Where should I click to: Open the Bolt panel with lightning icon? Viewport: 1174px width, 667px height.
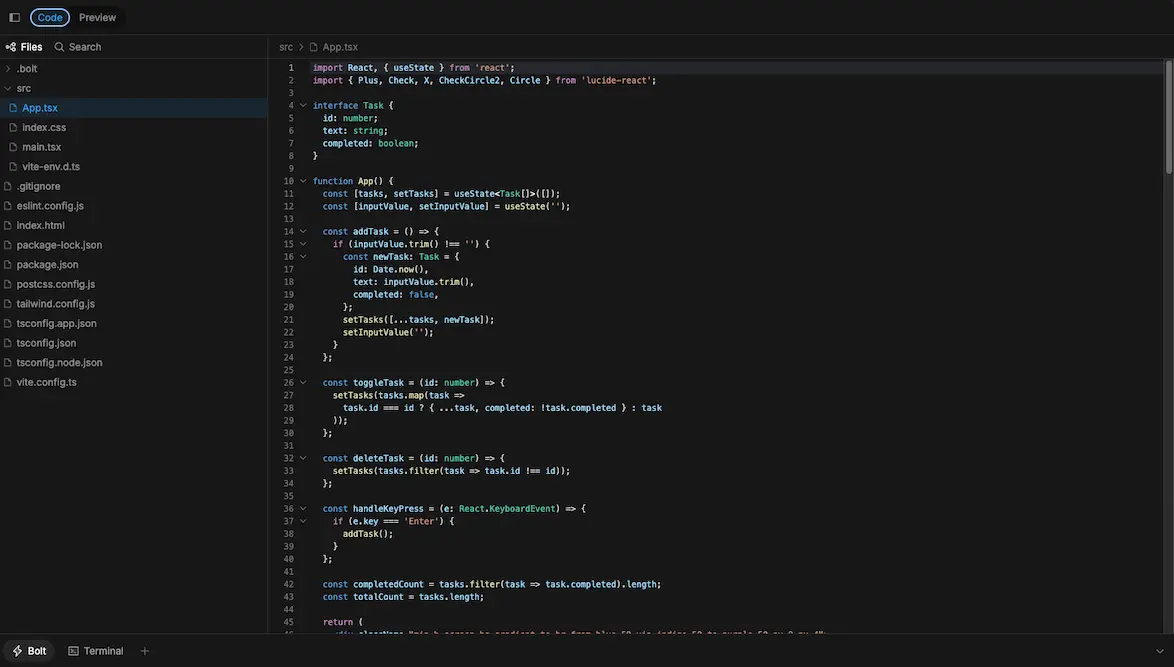point(29,651)
